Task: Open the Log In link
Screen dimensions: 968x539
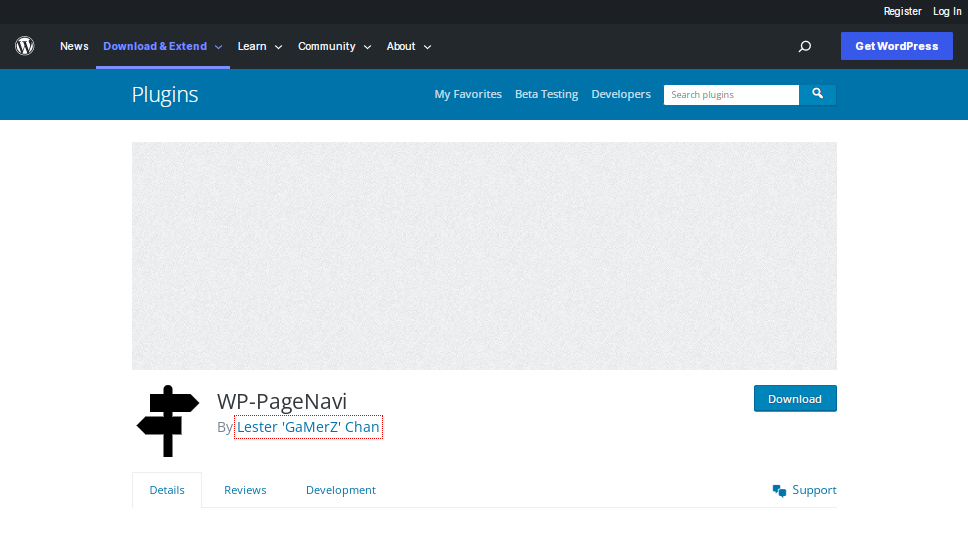Action: tap(947, 11)
